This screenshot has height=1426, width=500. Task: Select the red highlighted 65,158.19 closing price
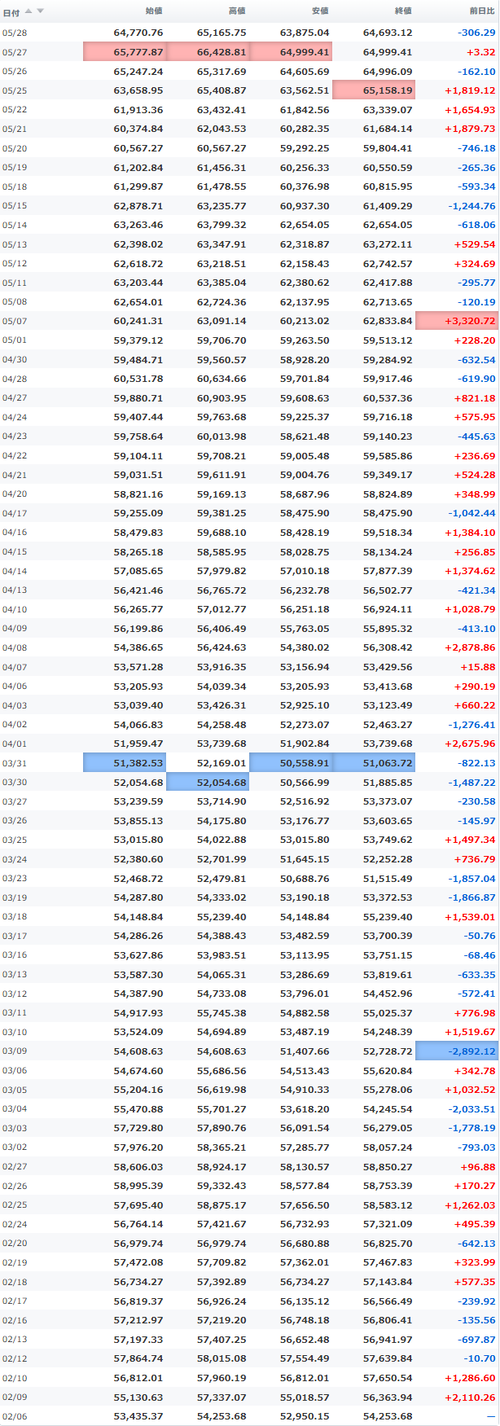[x=374, y=90]
